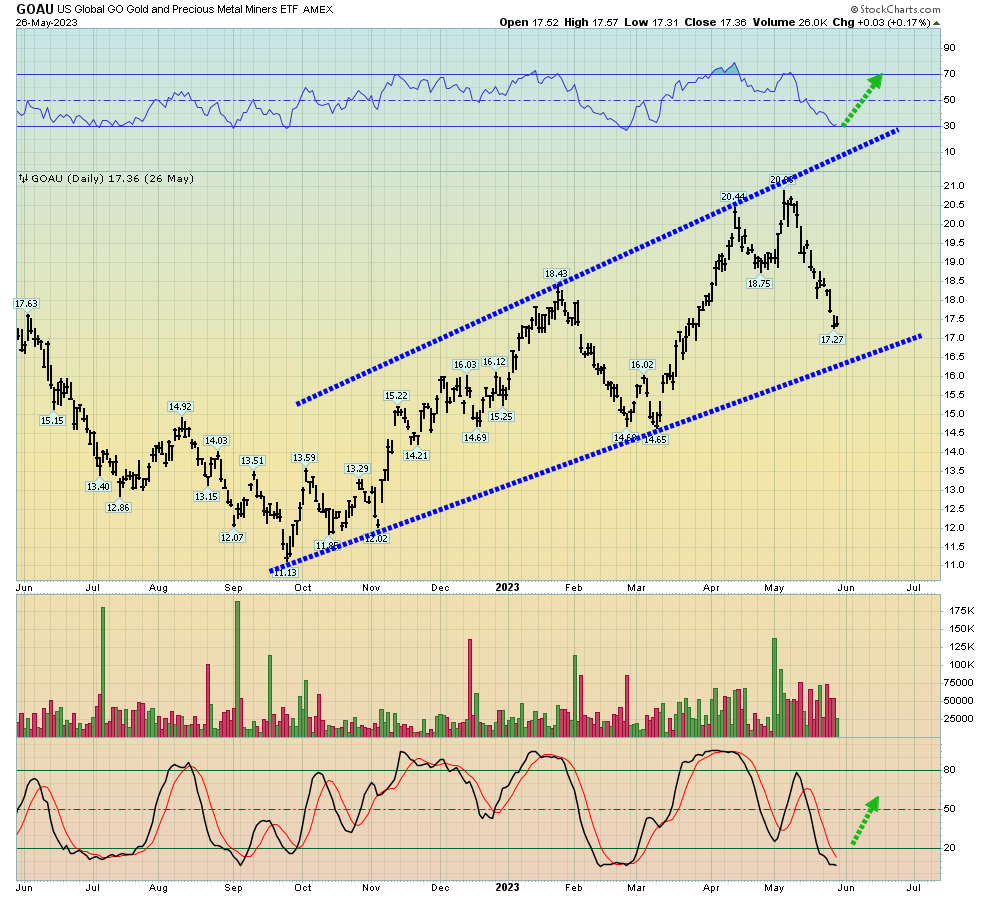Screen dimensions: 990x897
Task: Click the 18.75 price label
Action: click(x=759, y=283)
